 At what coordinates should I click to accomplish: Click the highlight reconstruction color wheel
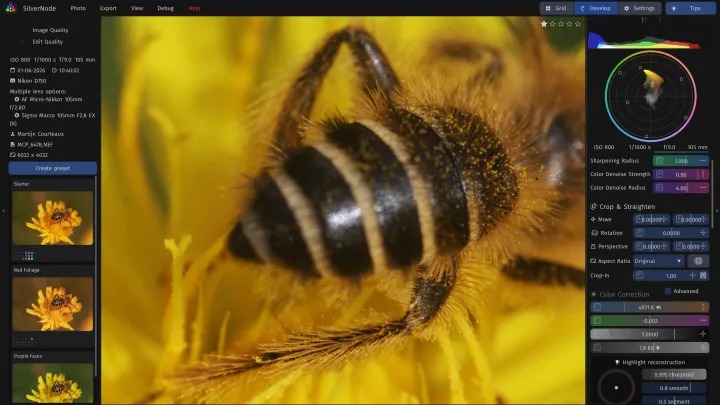(x=616, y=387)
